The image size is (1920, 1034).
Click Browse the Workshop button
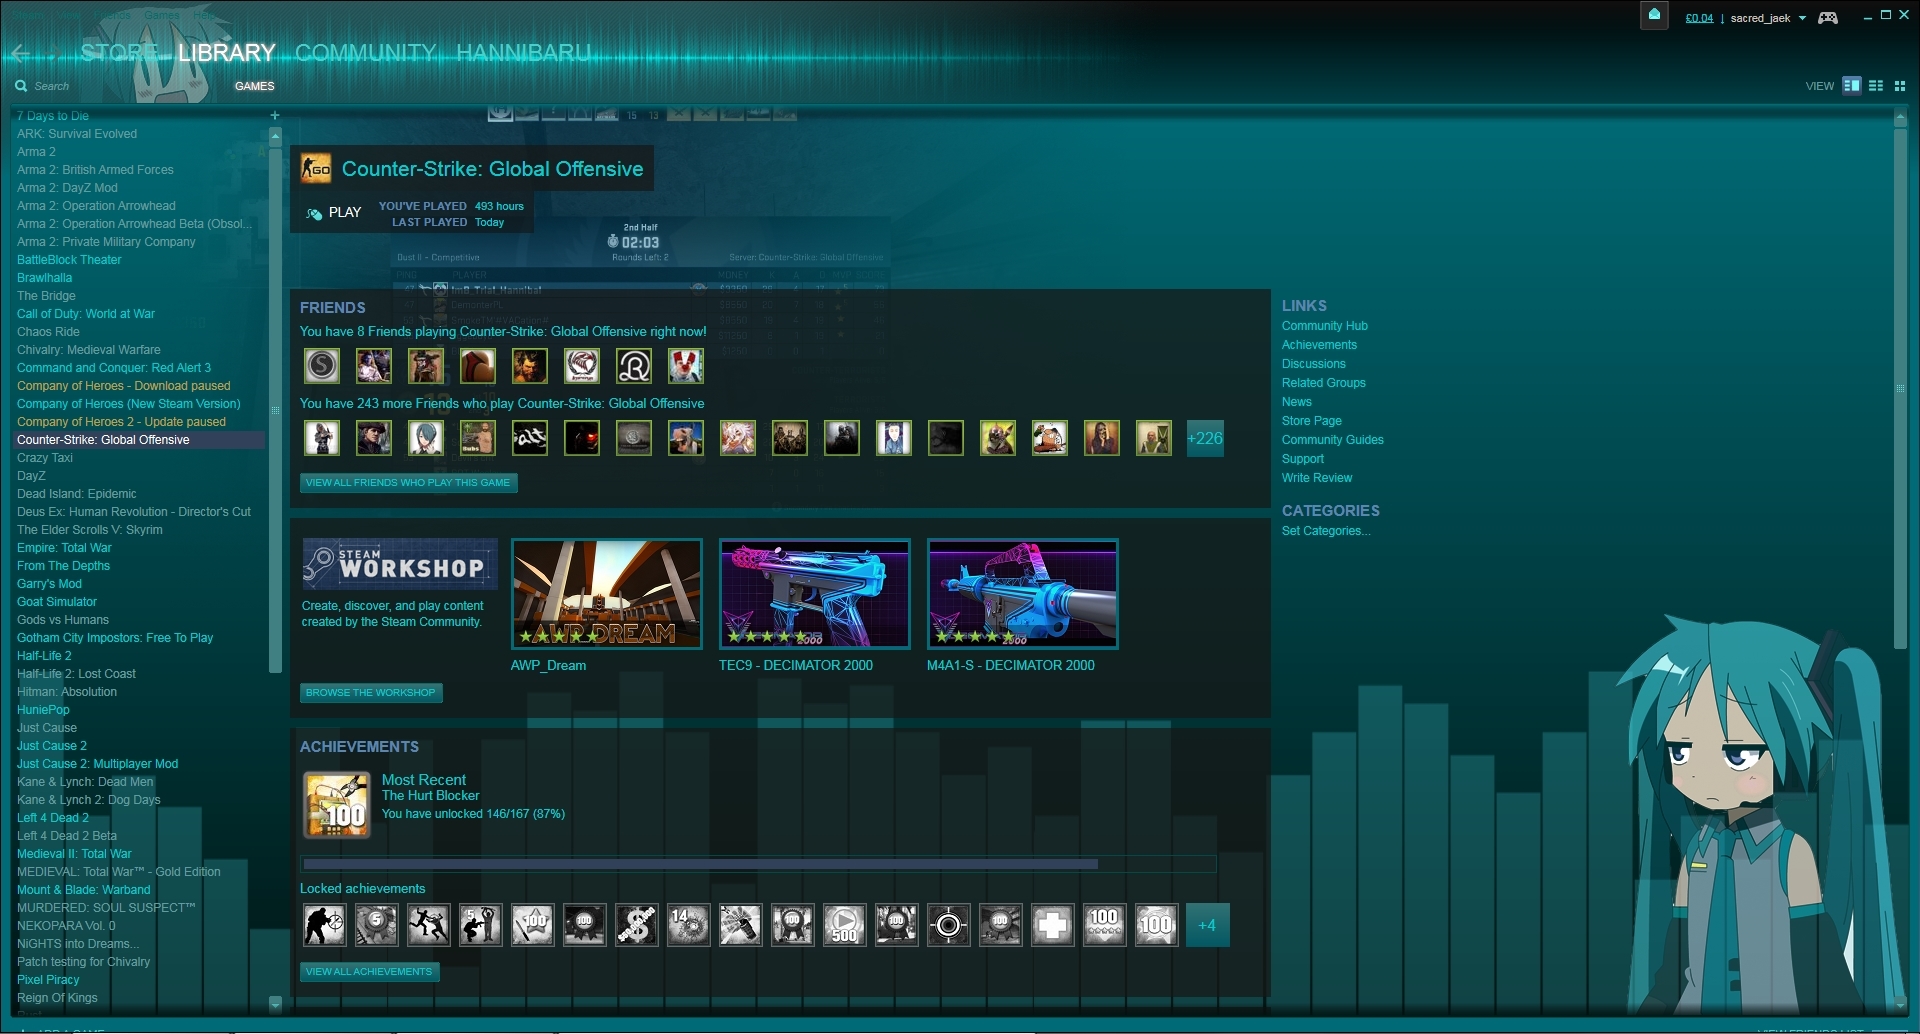pos(371,693)
